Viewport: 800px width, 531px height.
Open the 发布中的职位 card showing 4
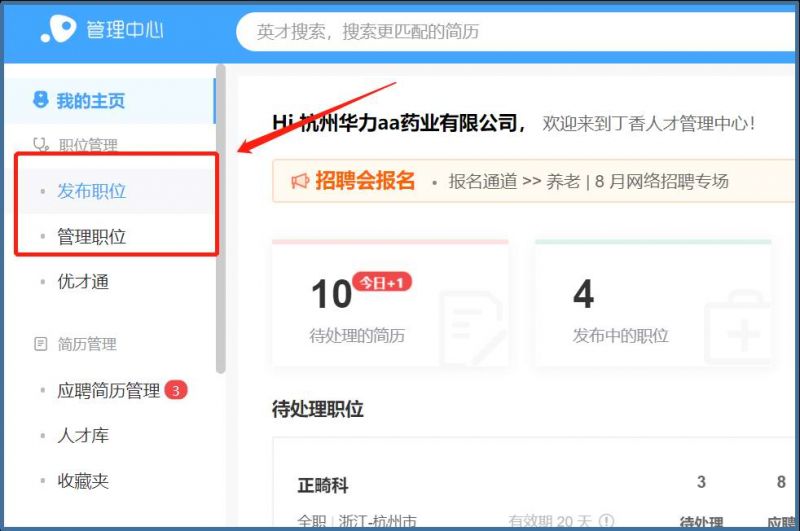653,304
